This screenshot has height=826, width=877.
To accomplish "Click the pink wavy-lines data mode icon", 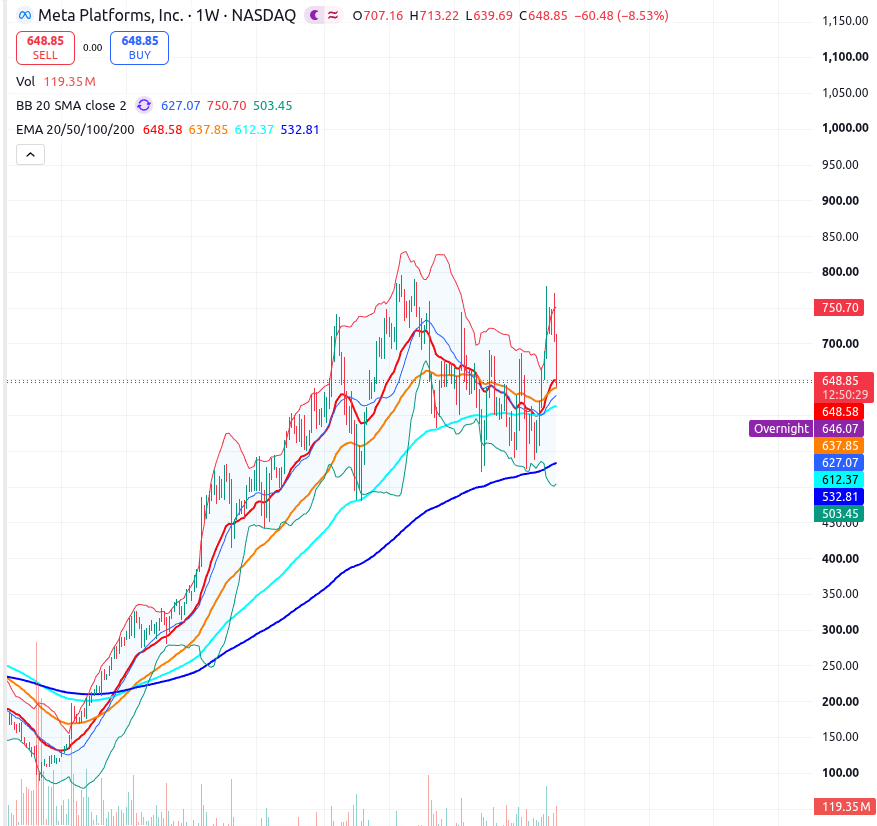I will point(333,15).
